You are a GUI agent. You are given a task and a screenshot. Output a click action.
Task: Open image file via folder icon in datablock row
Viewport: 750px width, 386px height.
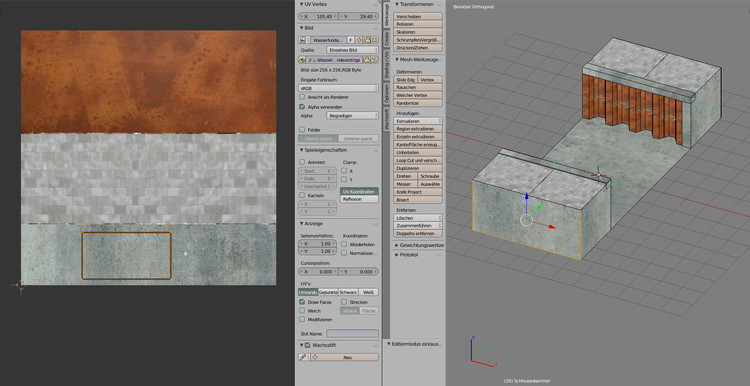pos(367,40)
